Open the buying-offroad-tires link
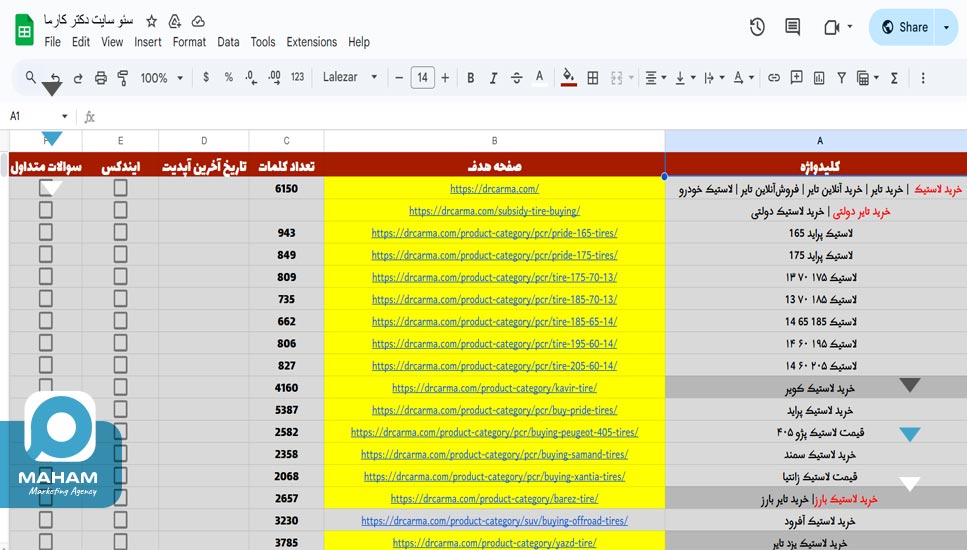The image size is (967, 550). pos(495,520)
